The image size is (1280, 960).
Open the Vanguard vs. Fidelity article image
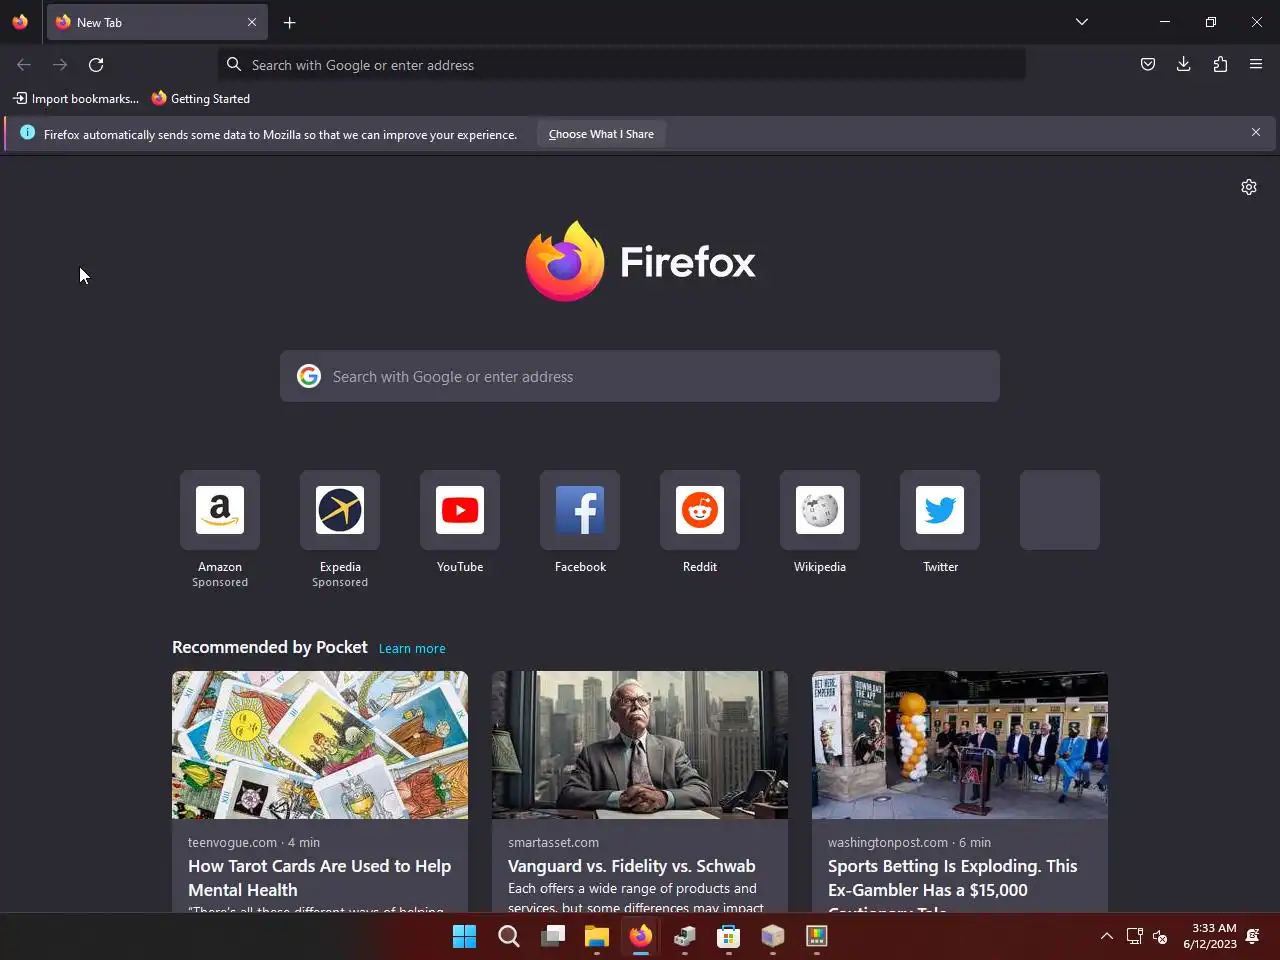pyautogui.click(x=640, y=745)
